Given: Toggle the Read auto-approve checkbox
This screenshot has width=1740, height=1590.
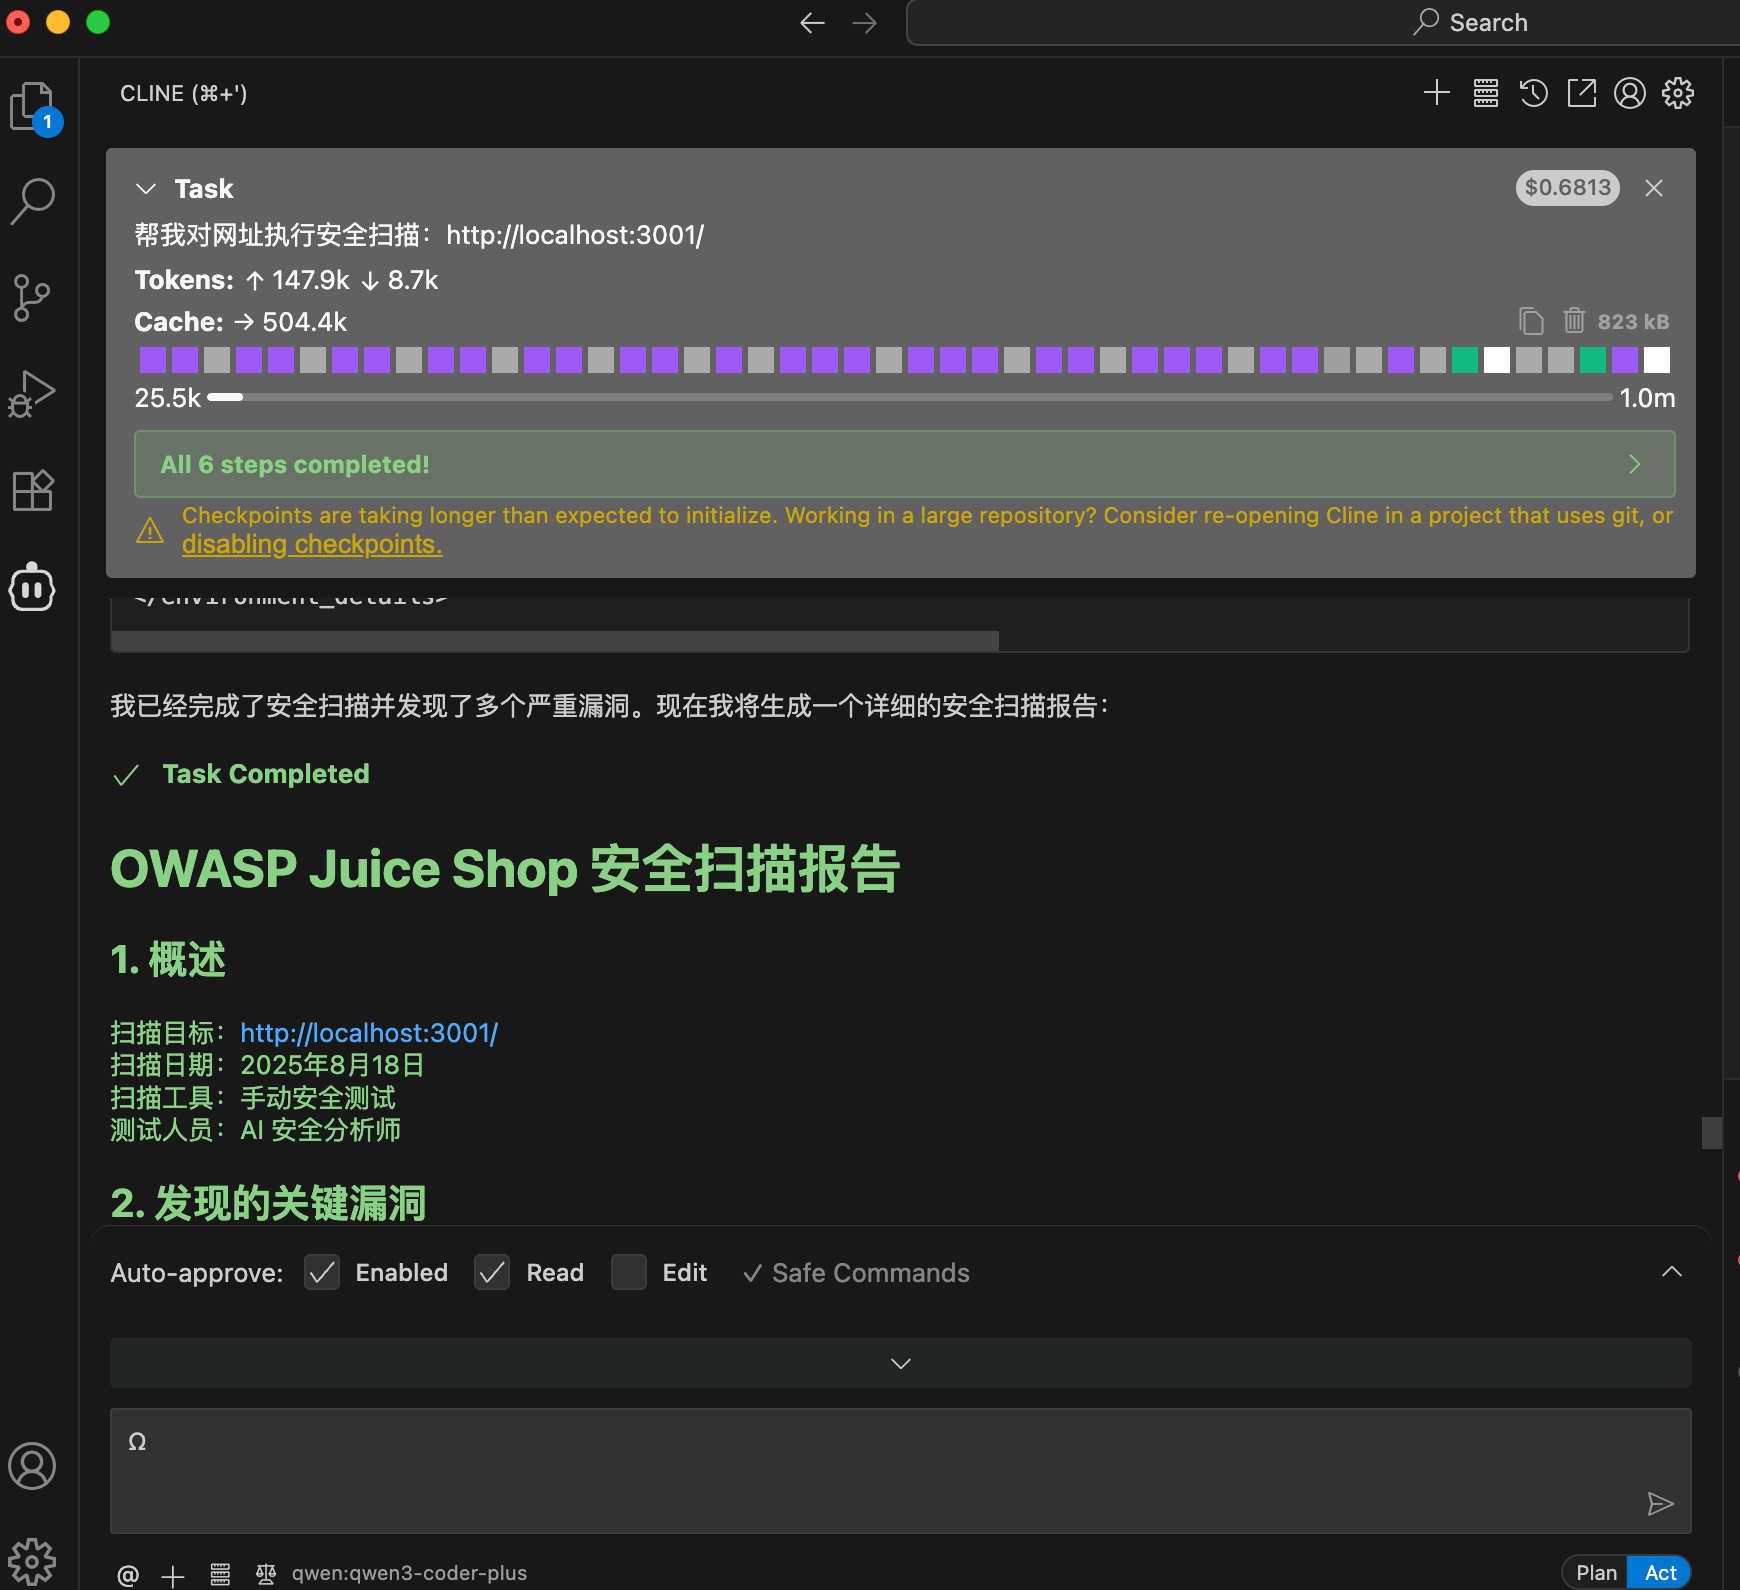Looking at the screenshot, I should 492,1273.
